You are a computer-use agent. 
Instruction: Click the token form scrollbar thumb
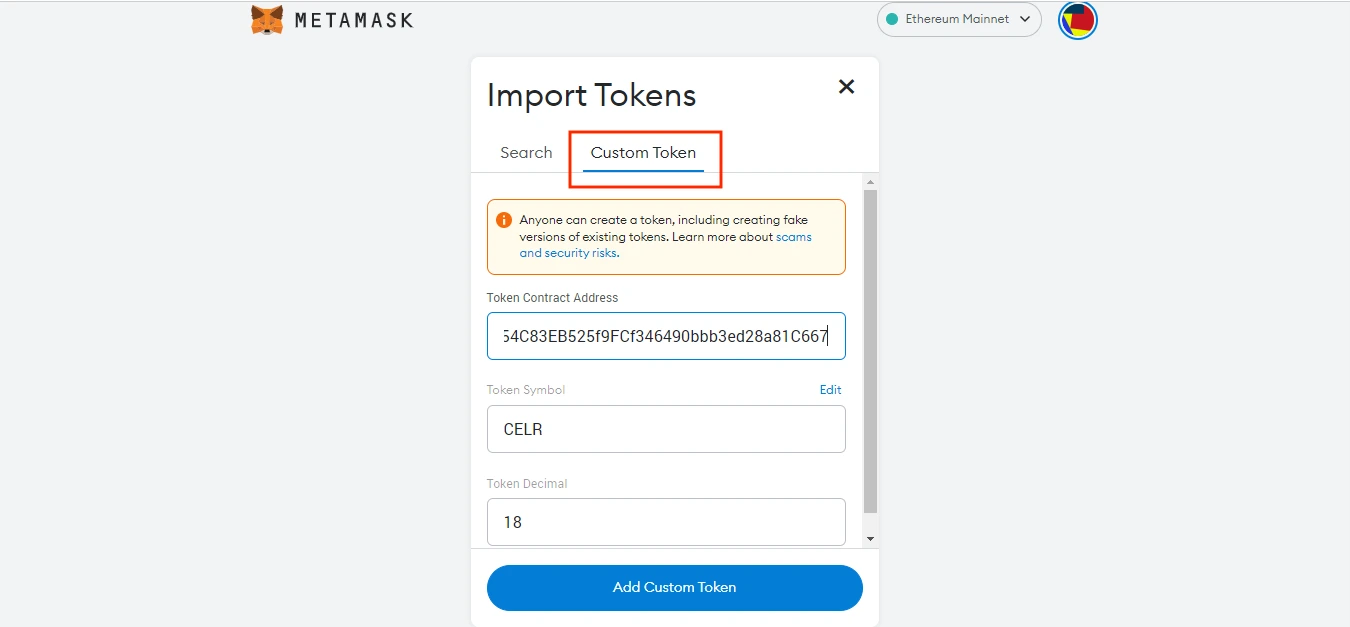[870, 352]
